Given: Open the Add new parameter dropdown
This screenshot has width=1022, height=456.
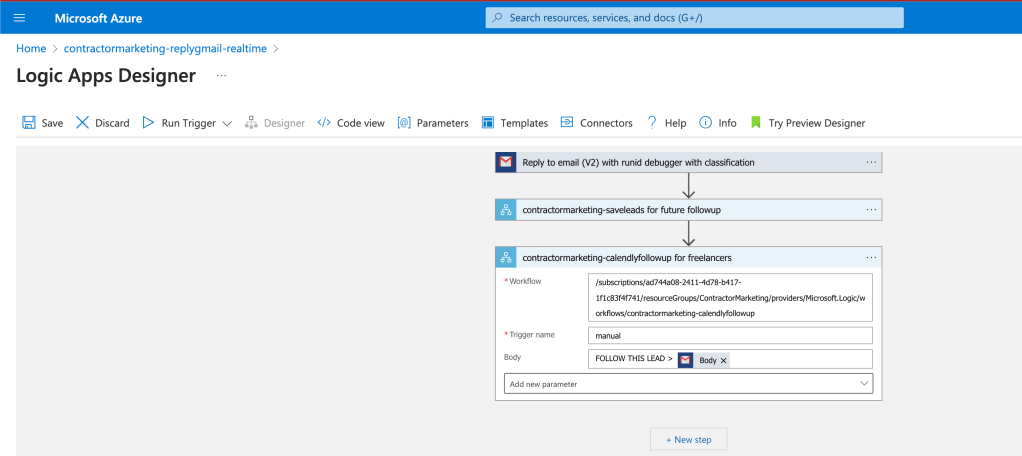Looking at the screenshot, I should (x=688, y=384).
